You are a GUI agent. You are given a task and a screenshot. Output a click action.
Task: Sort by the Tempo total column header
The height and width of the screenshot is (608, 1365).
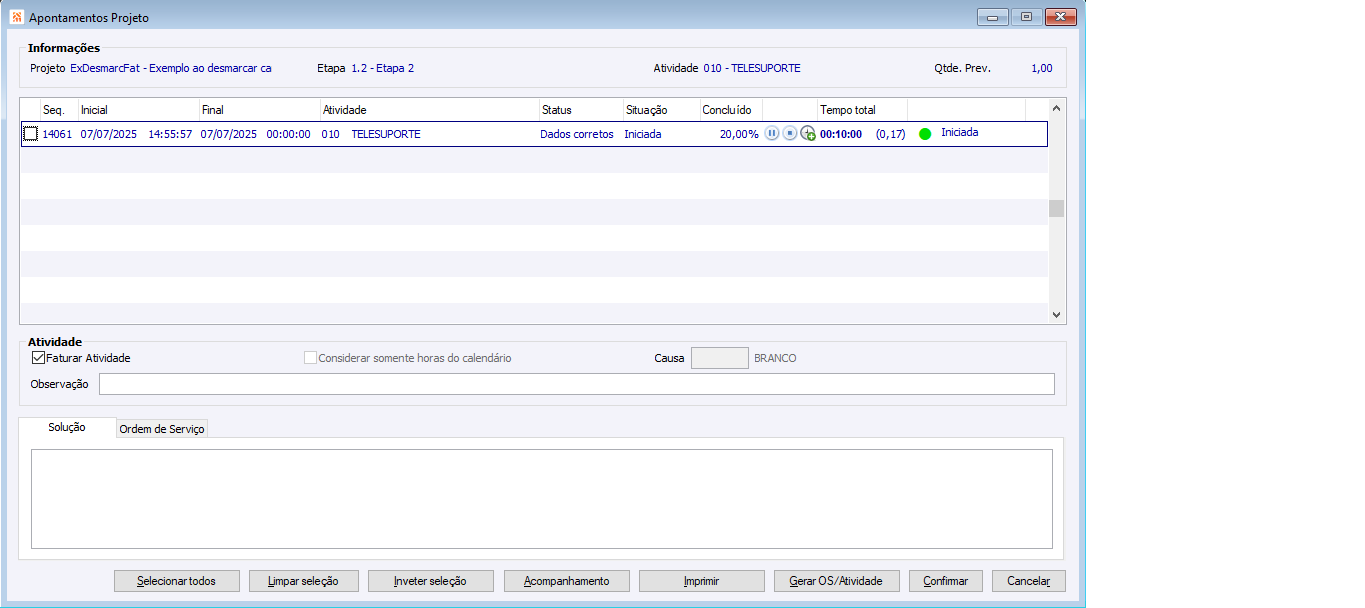pos(862,110)
